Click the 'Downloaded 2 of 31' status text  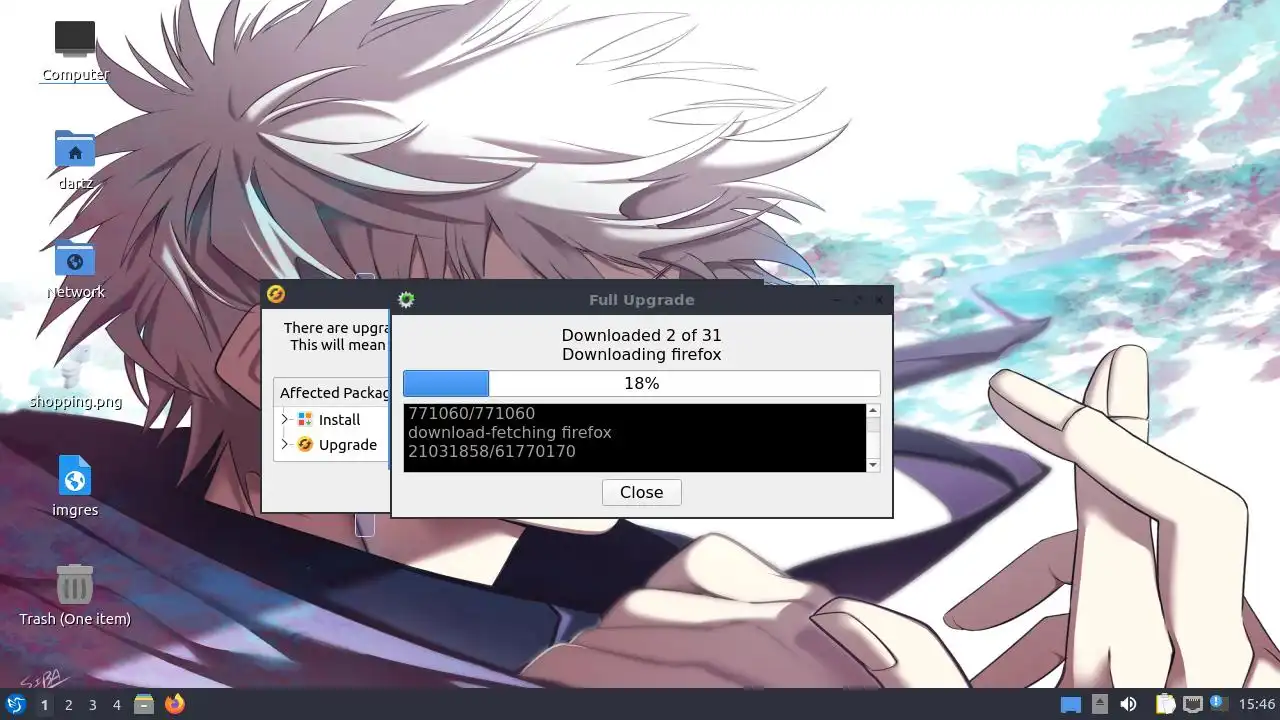641,335
